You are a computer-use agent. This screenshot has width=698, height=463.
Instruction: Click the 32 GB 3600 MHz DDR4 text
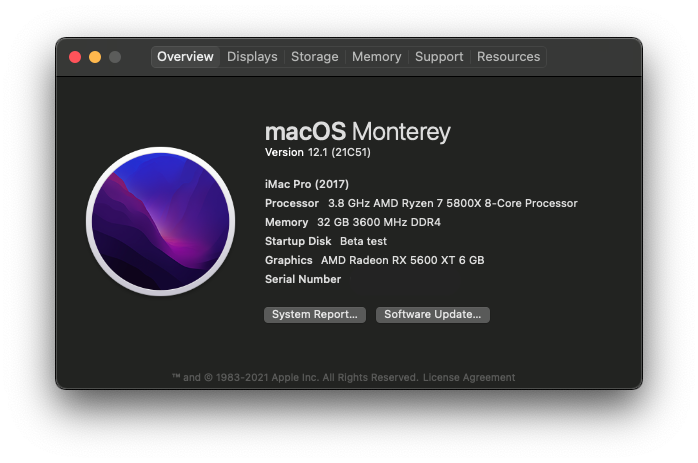(378, 222)
